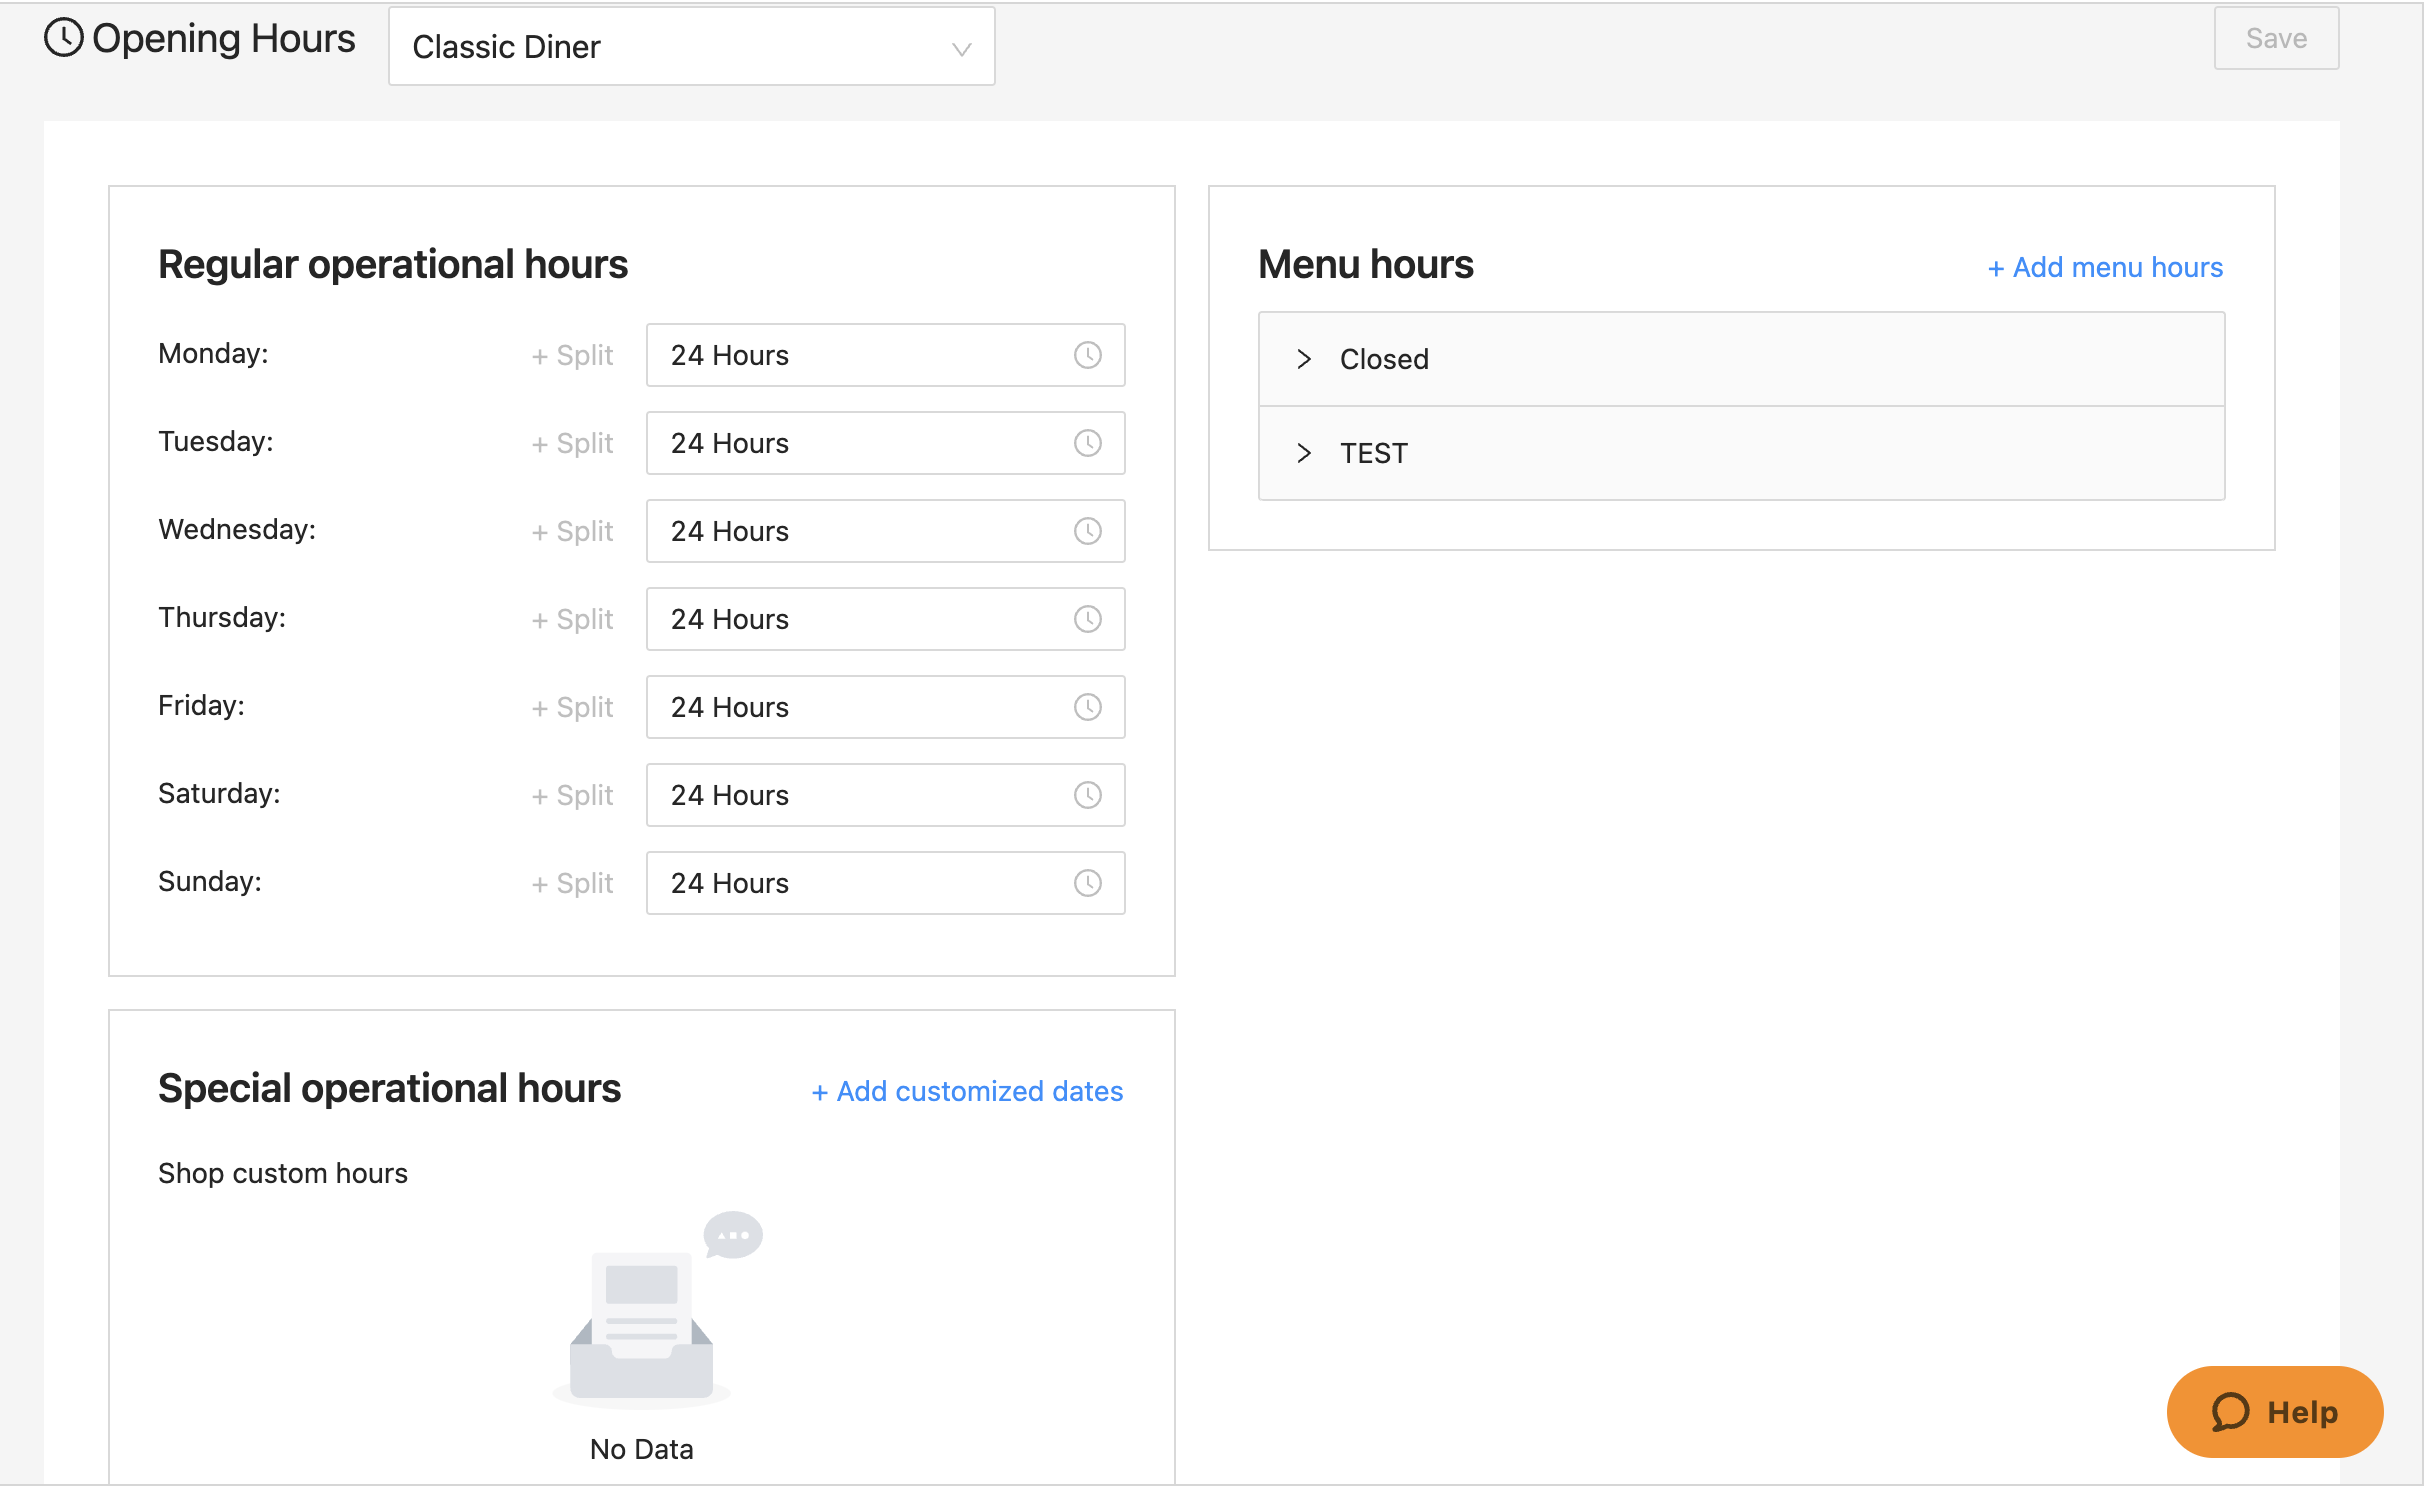Viewport: 2424px width, 1486px height.
Task: Add a split to Friday hours
Action: pos(572,708)
